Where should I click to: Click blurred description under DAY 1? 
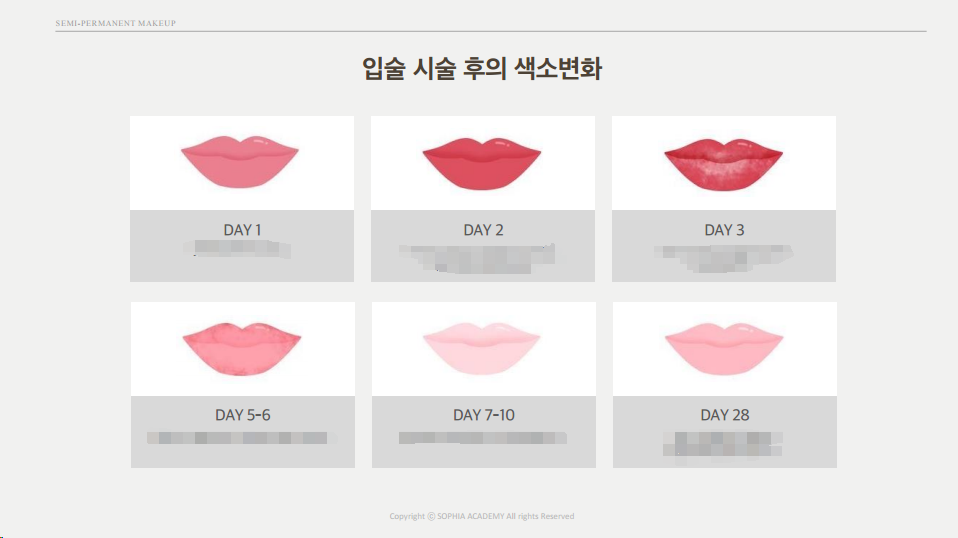238,249
